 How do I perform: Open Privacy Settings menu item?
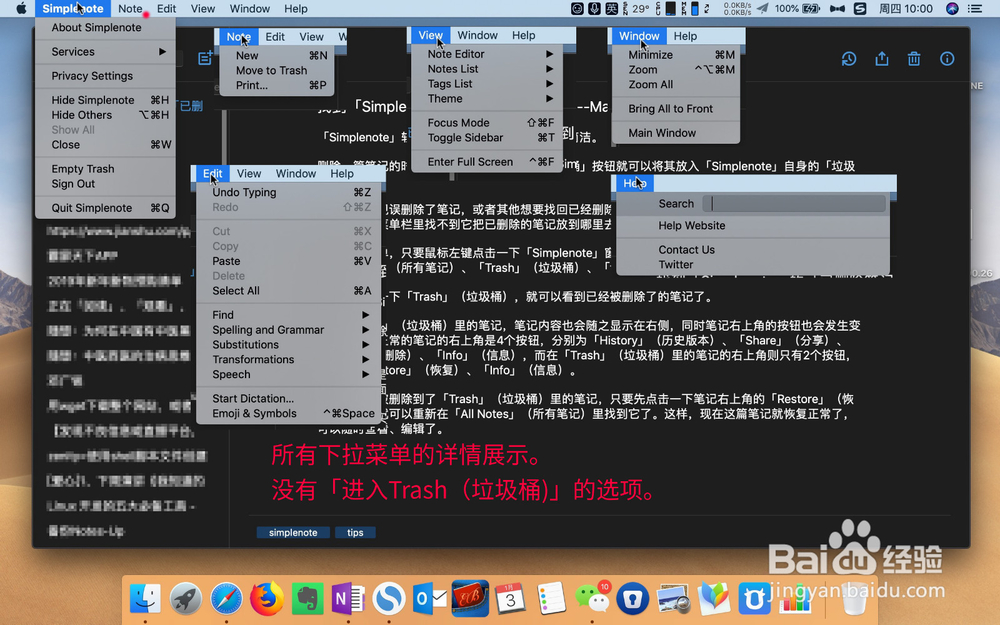[x=106, y=76]
